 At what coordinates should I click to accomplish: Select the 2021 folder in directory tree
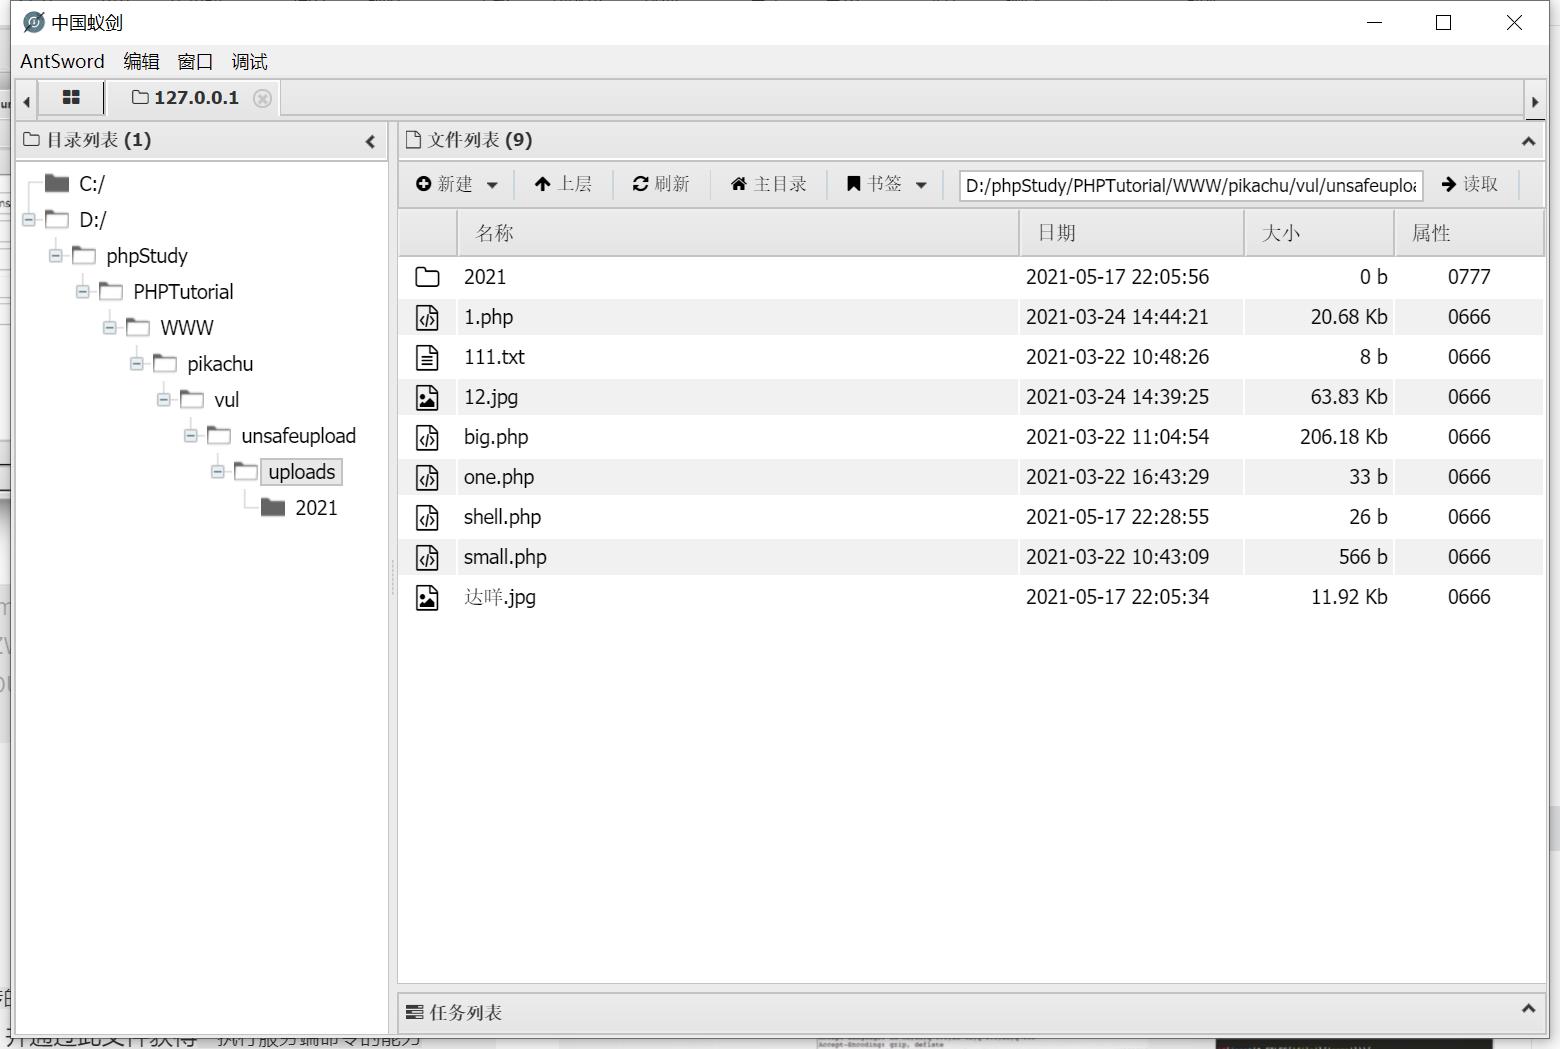click(x=316, y=508)
